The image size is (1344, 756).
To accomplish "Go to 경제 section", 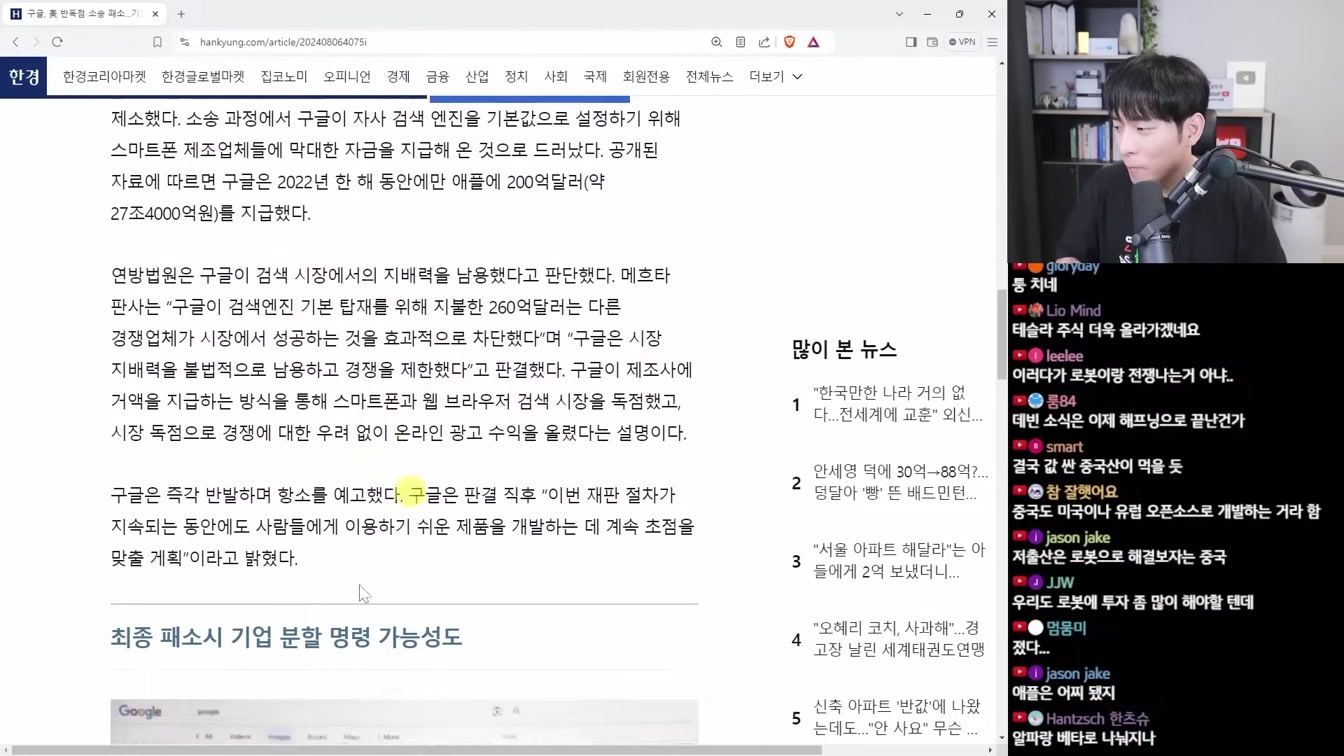I will coord(398,77).
